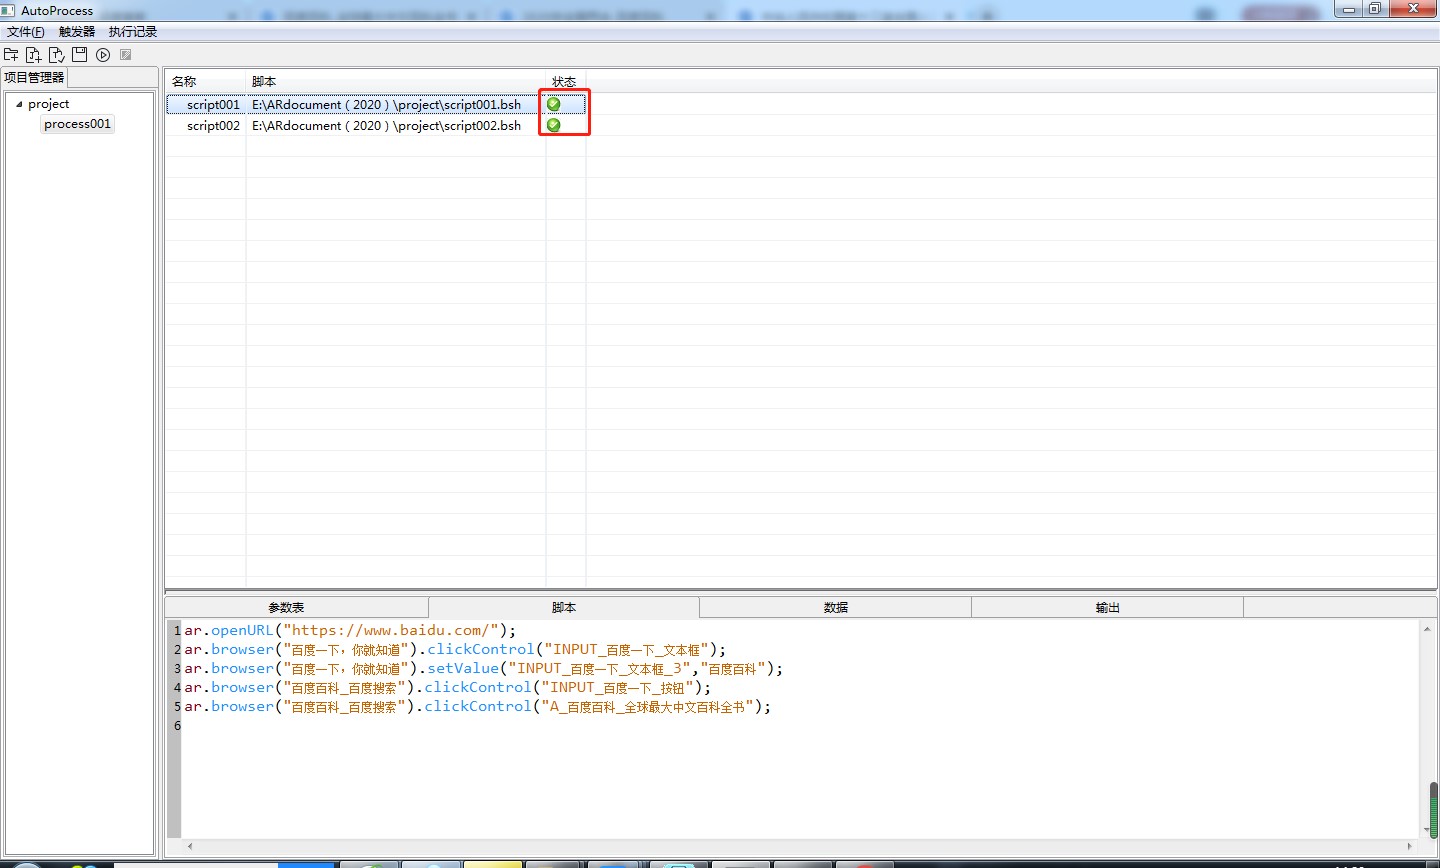
Task: Click the 状态 column header
Action: [x=564, y=82]
